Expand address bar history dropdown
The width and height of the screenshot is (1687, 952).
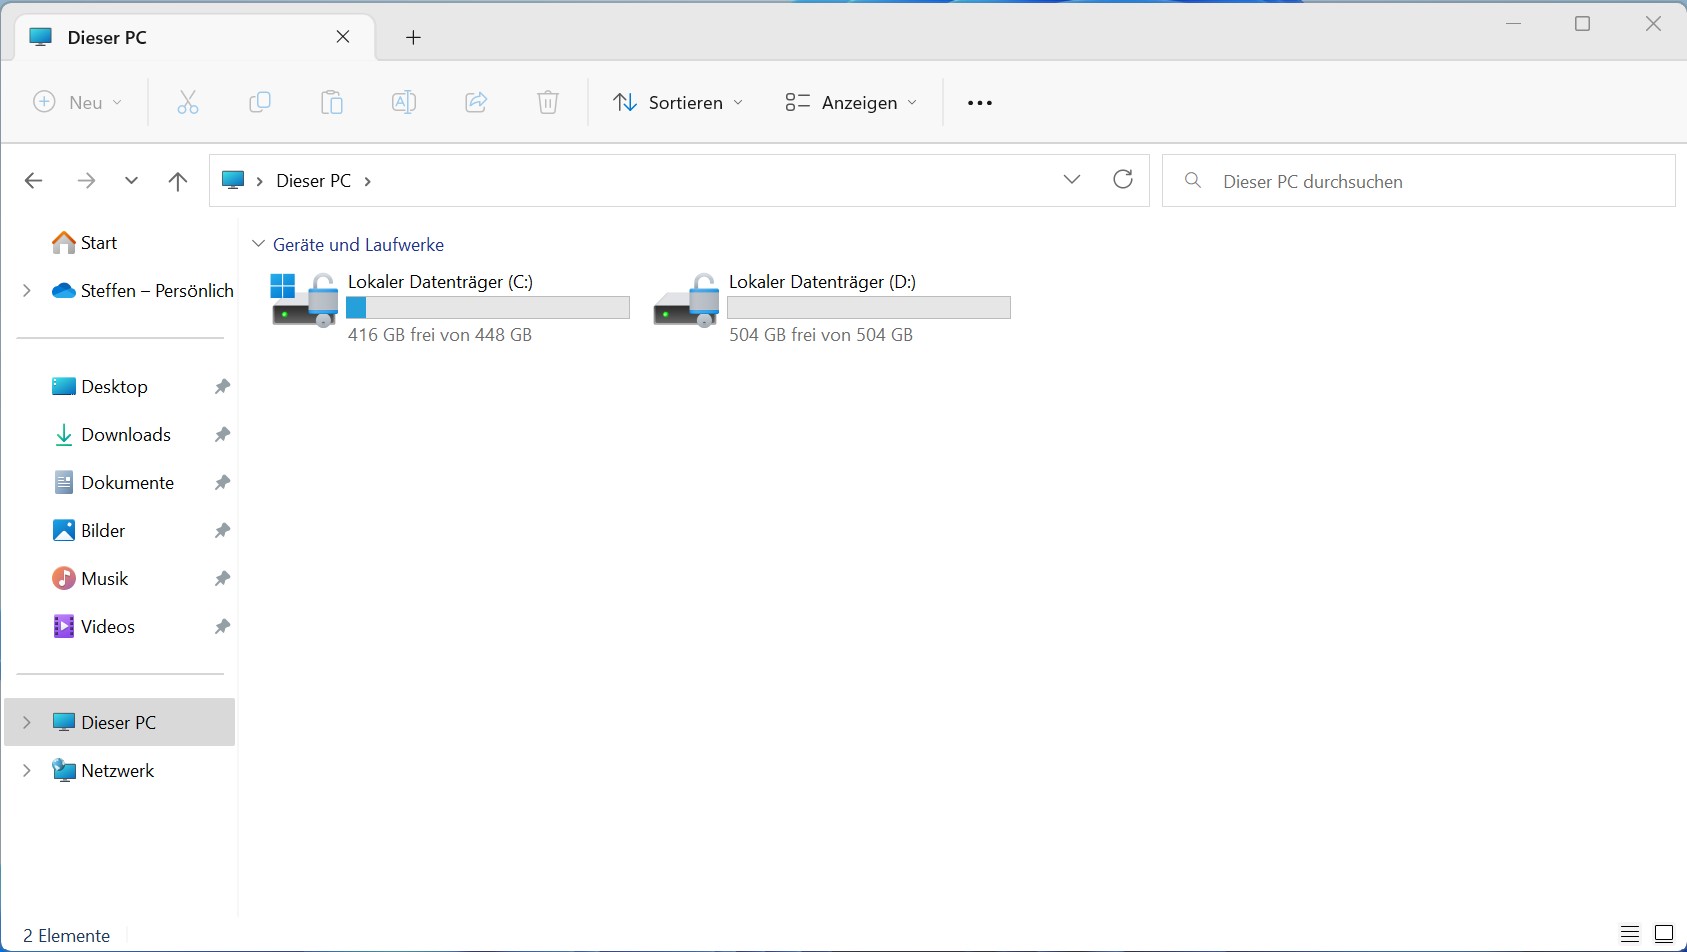click(1072, 179)
